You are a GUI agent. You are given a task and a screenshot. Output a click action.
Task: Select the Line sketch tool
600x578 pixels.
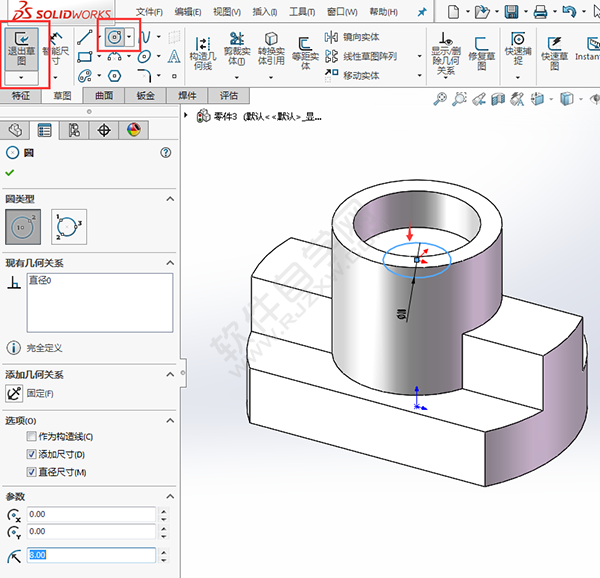pyautogui.click(x=85, y=37)
